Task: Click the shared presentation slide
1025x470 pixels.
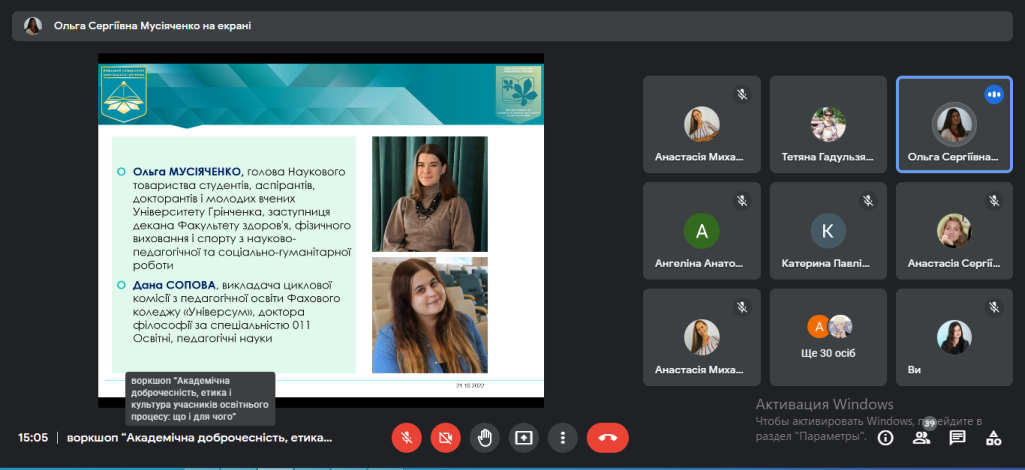Action: (x=320, y=230)
